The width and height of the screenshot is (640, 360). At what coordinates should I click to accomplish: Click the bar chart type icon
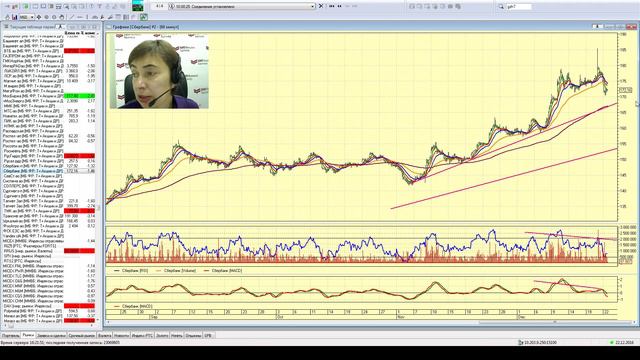15,17
